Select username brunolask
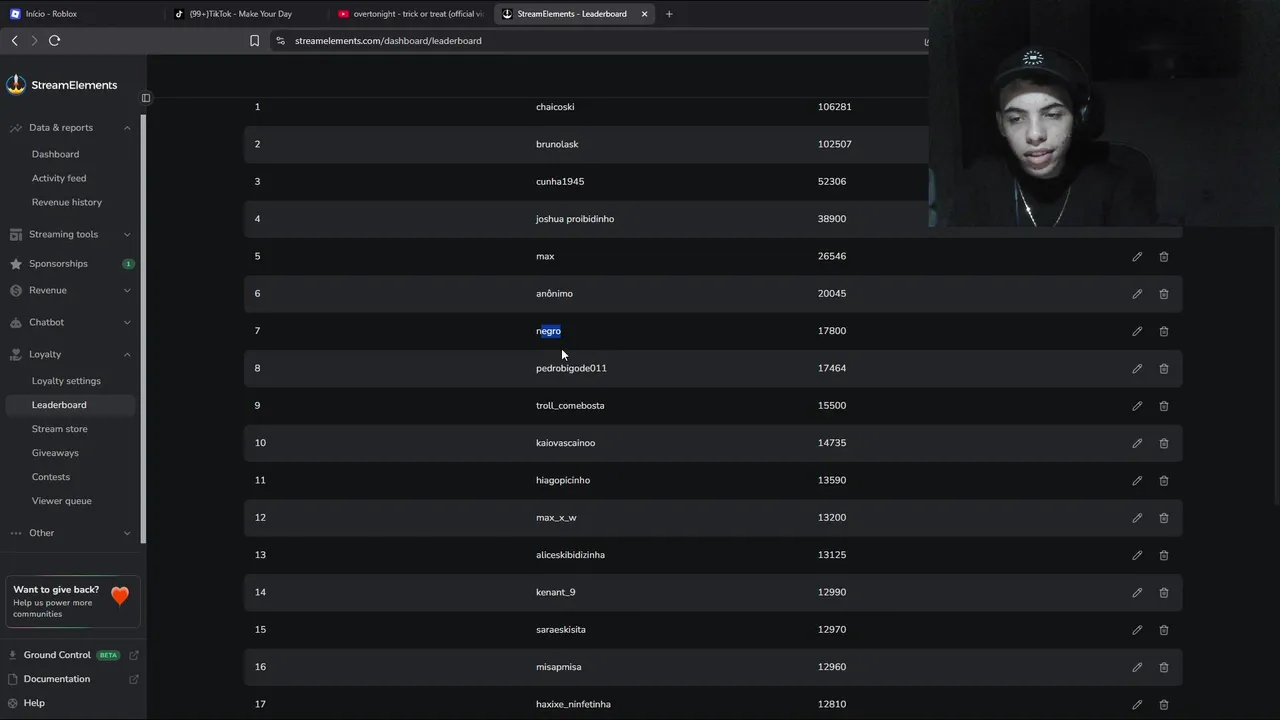Viewport: 1280px width, 720px height. click(557, 144)
